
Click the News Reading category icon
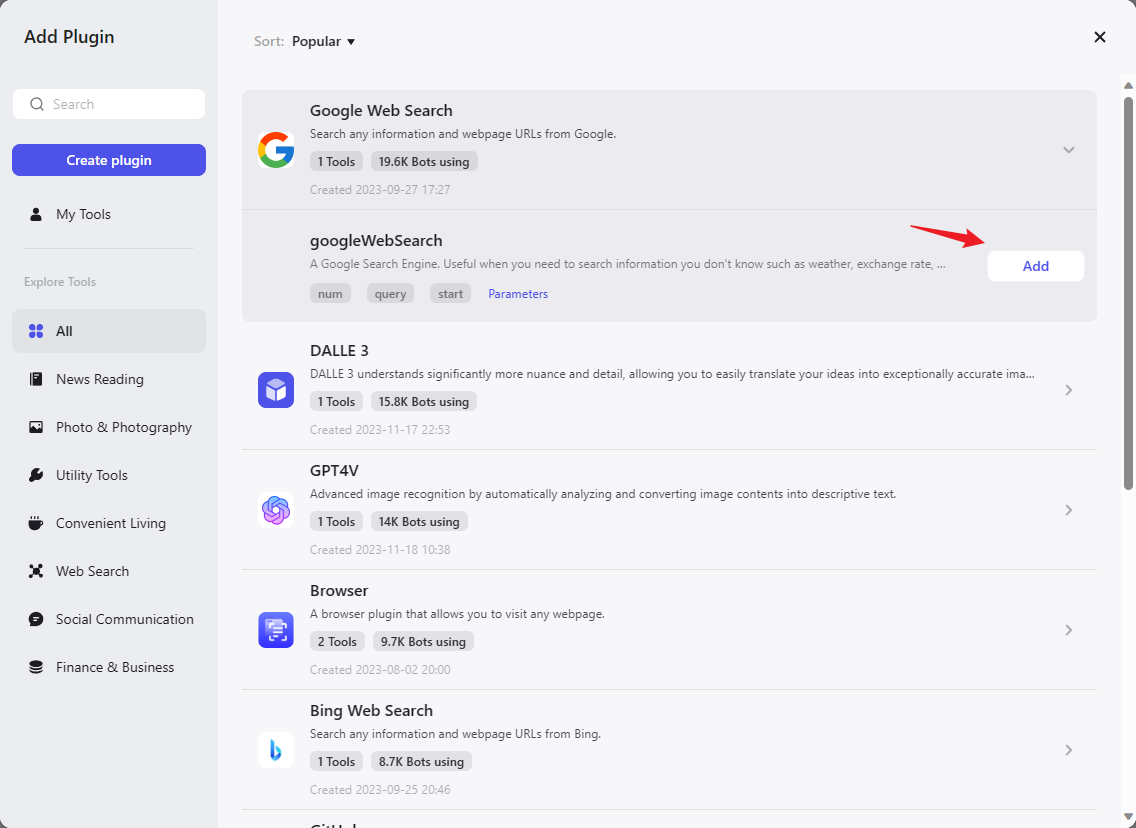click(x=36, y=379)
